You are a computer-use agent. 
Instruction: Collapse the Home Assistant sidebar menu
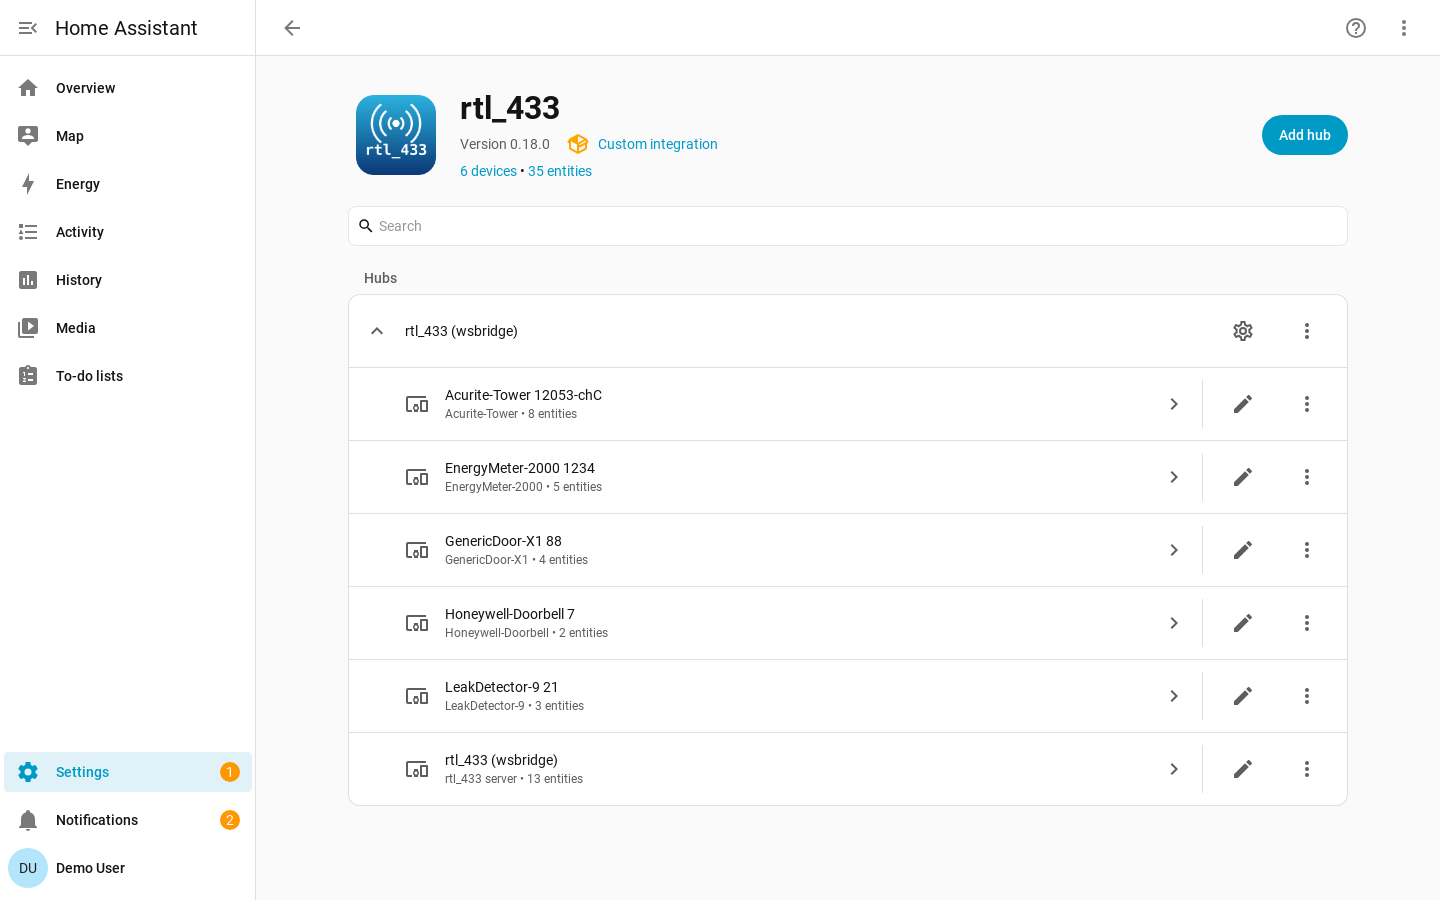point(28,28)
